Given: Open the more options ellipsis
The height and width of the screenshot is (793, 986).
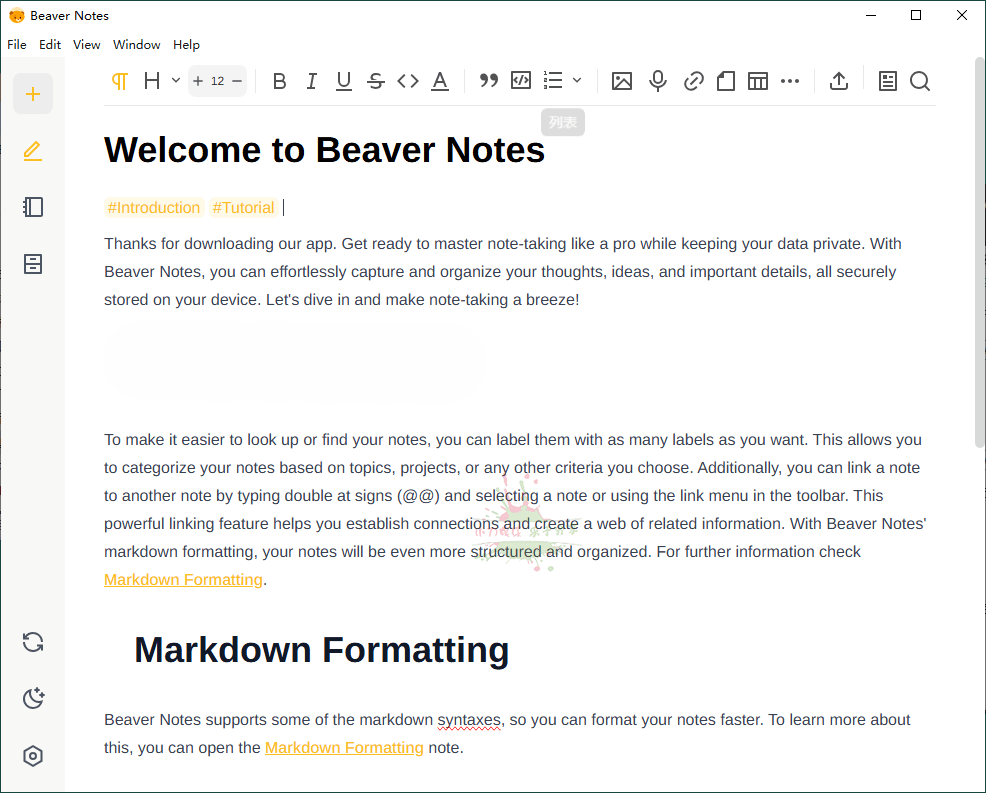Looking at the screenshot, I should click(790, 81).
